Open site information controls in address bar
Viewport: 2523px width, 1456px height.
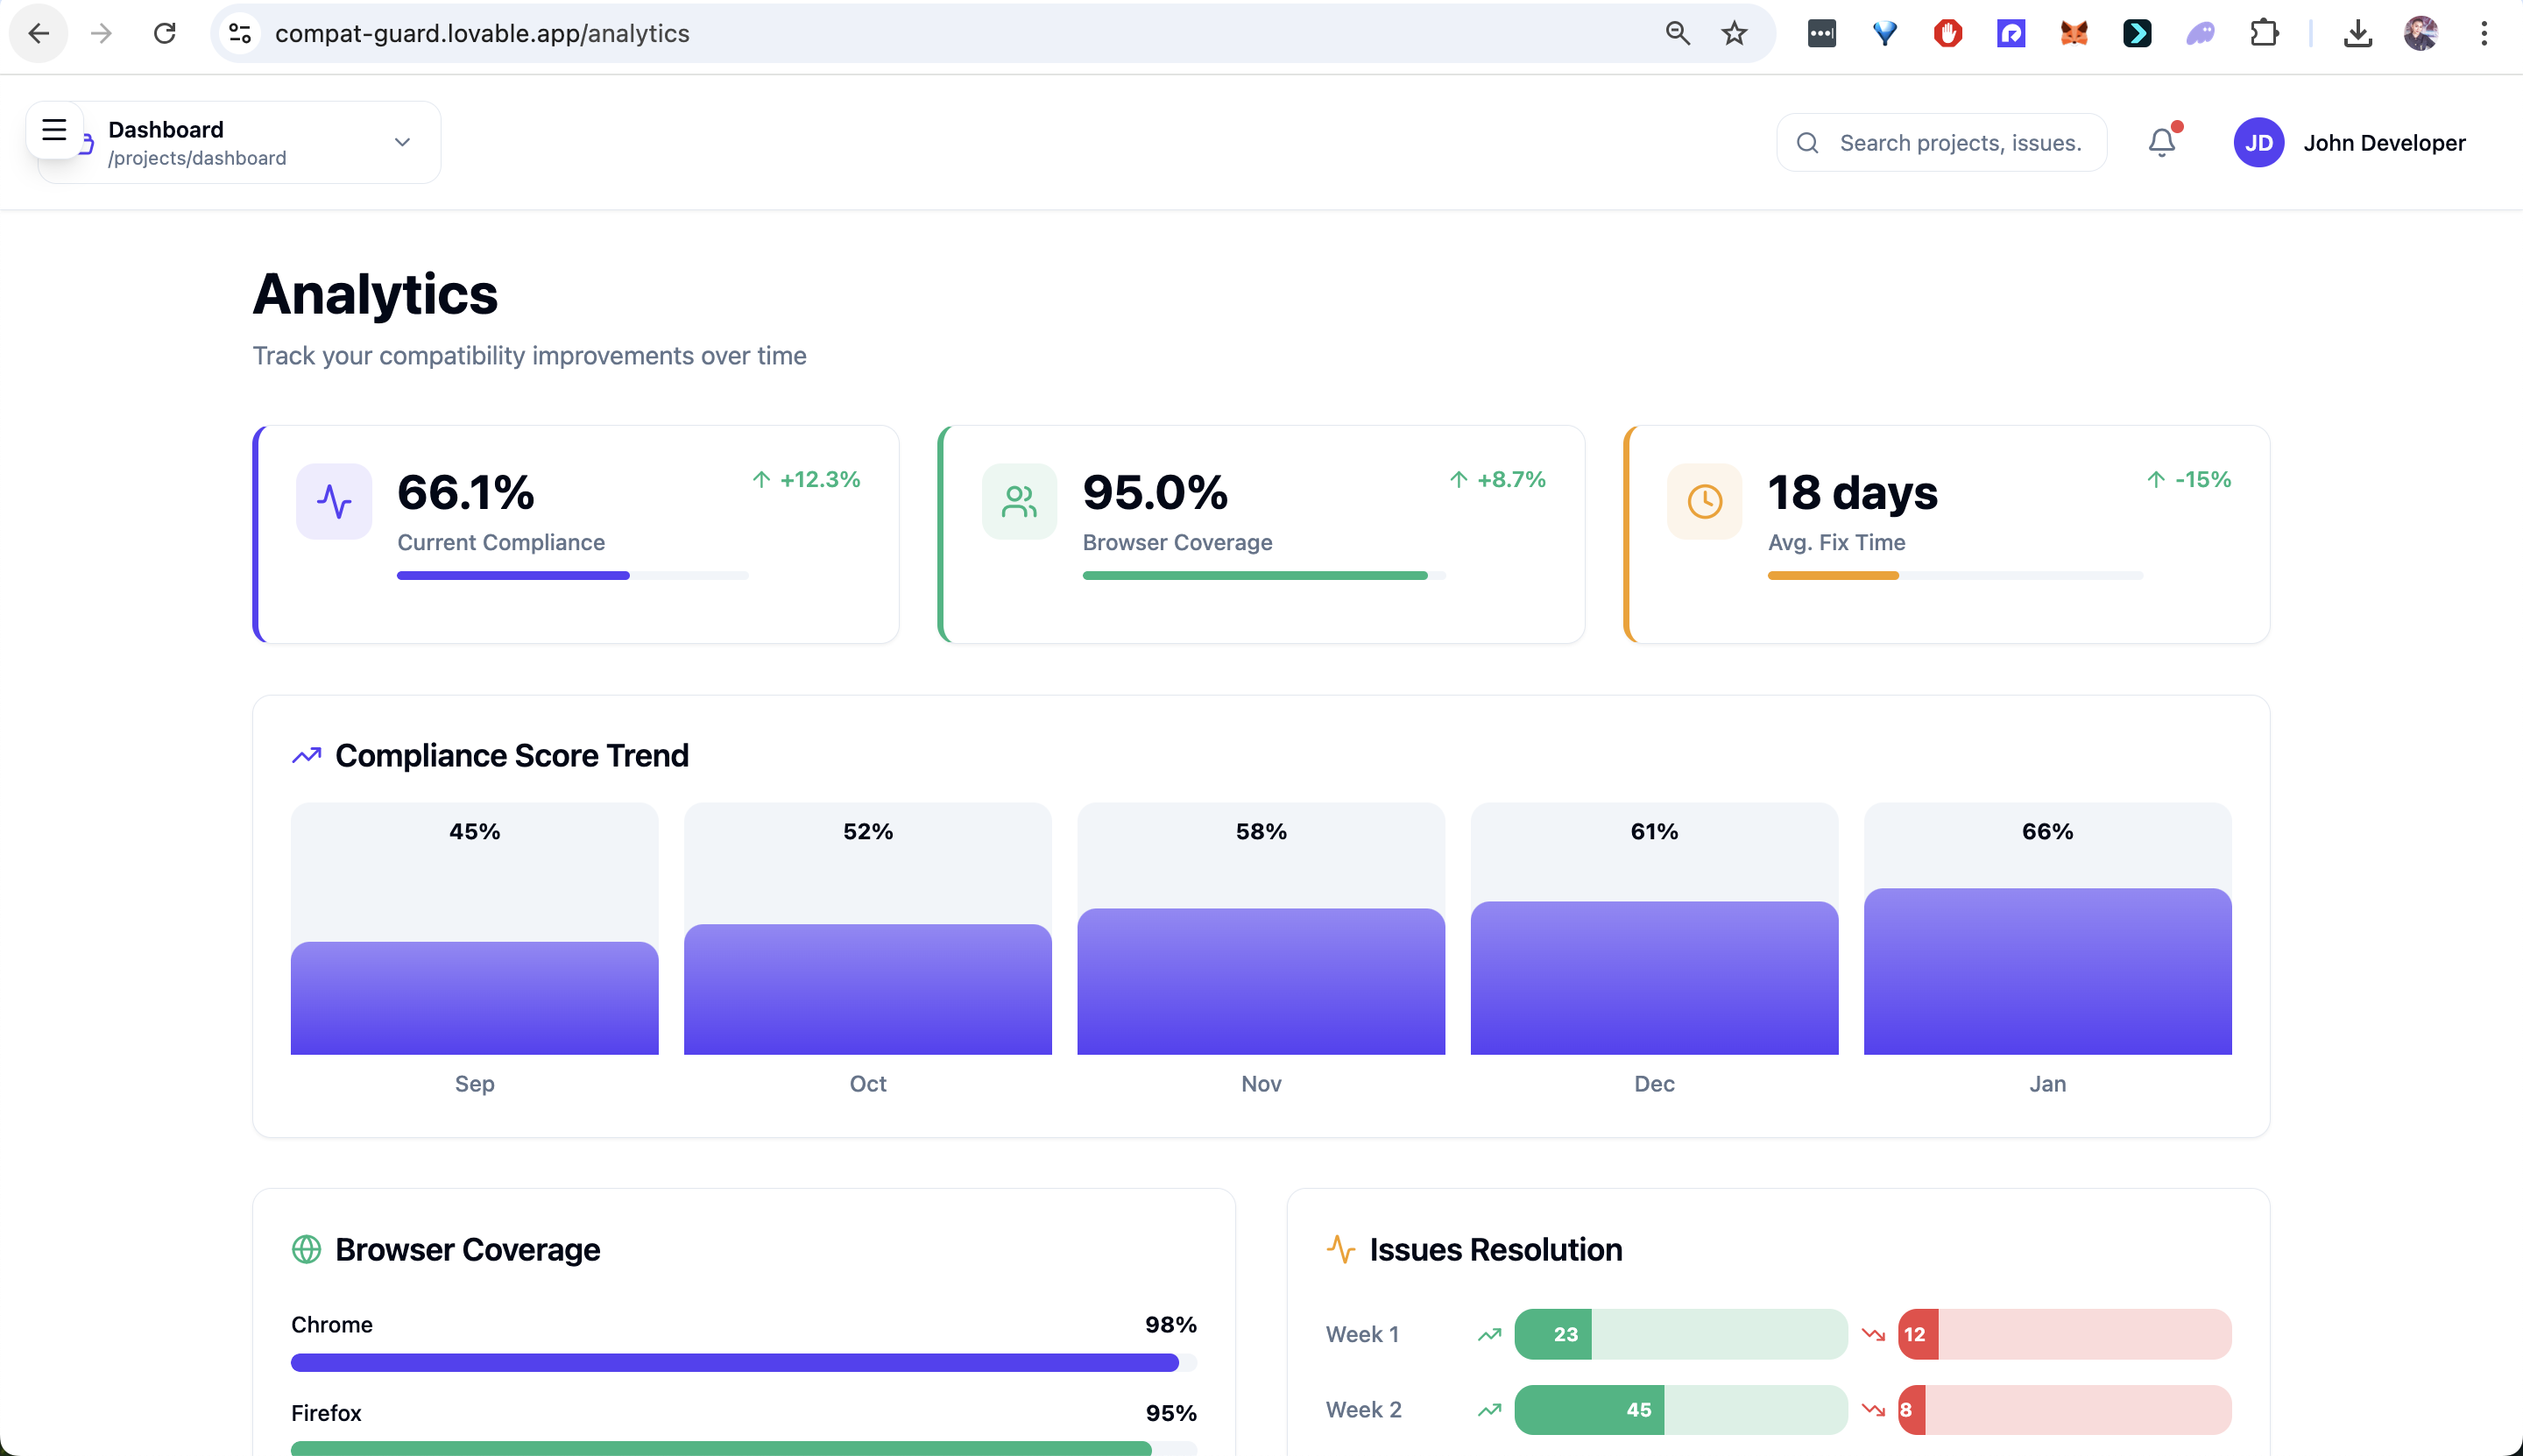pos(240,34)
